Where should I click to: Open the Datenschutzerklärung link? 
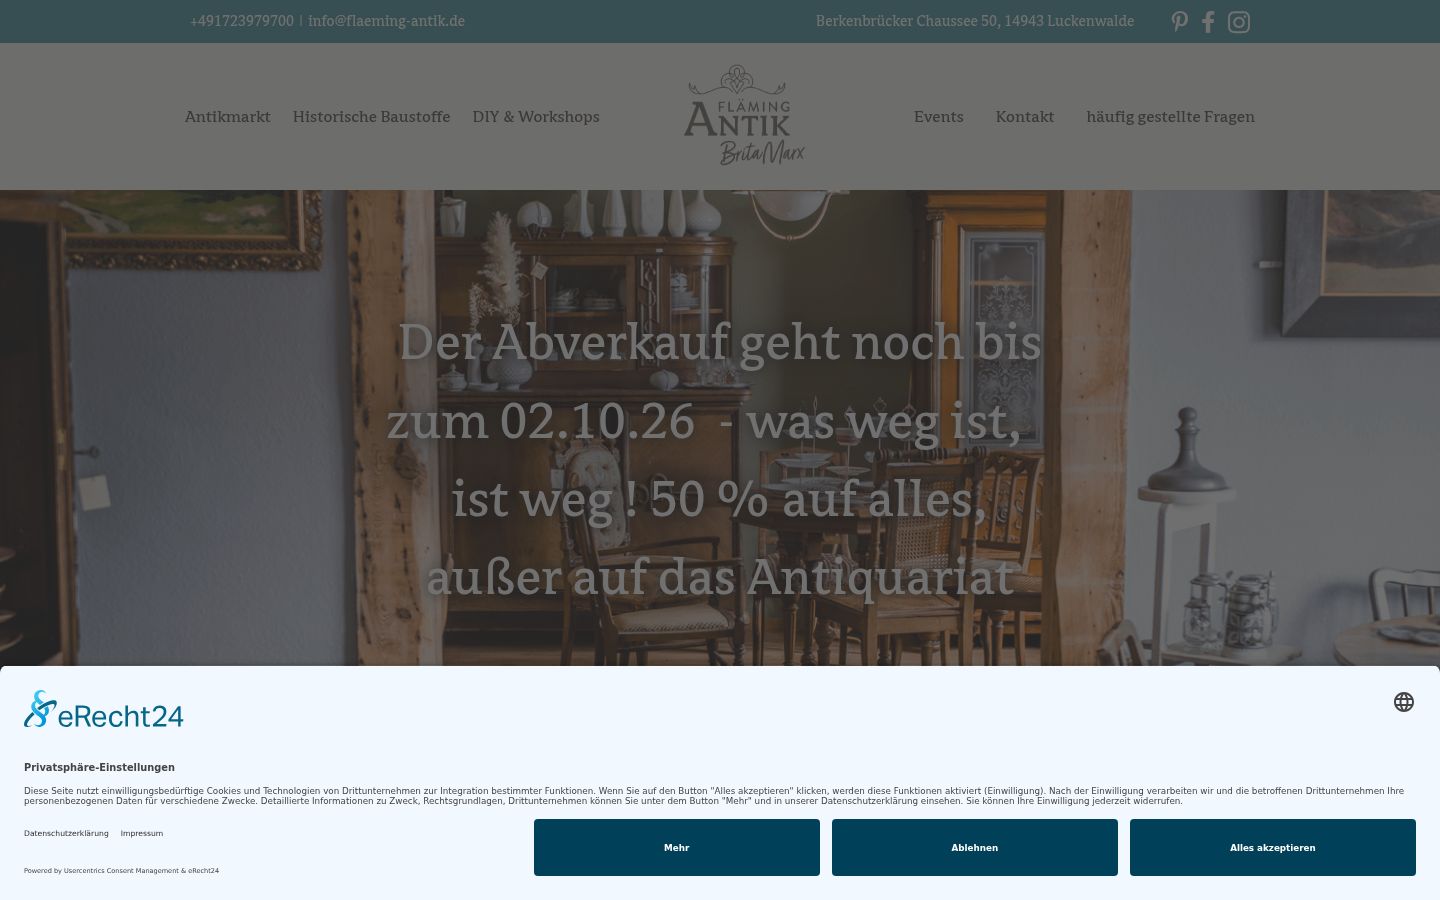tap(66, 833)
